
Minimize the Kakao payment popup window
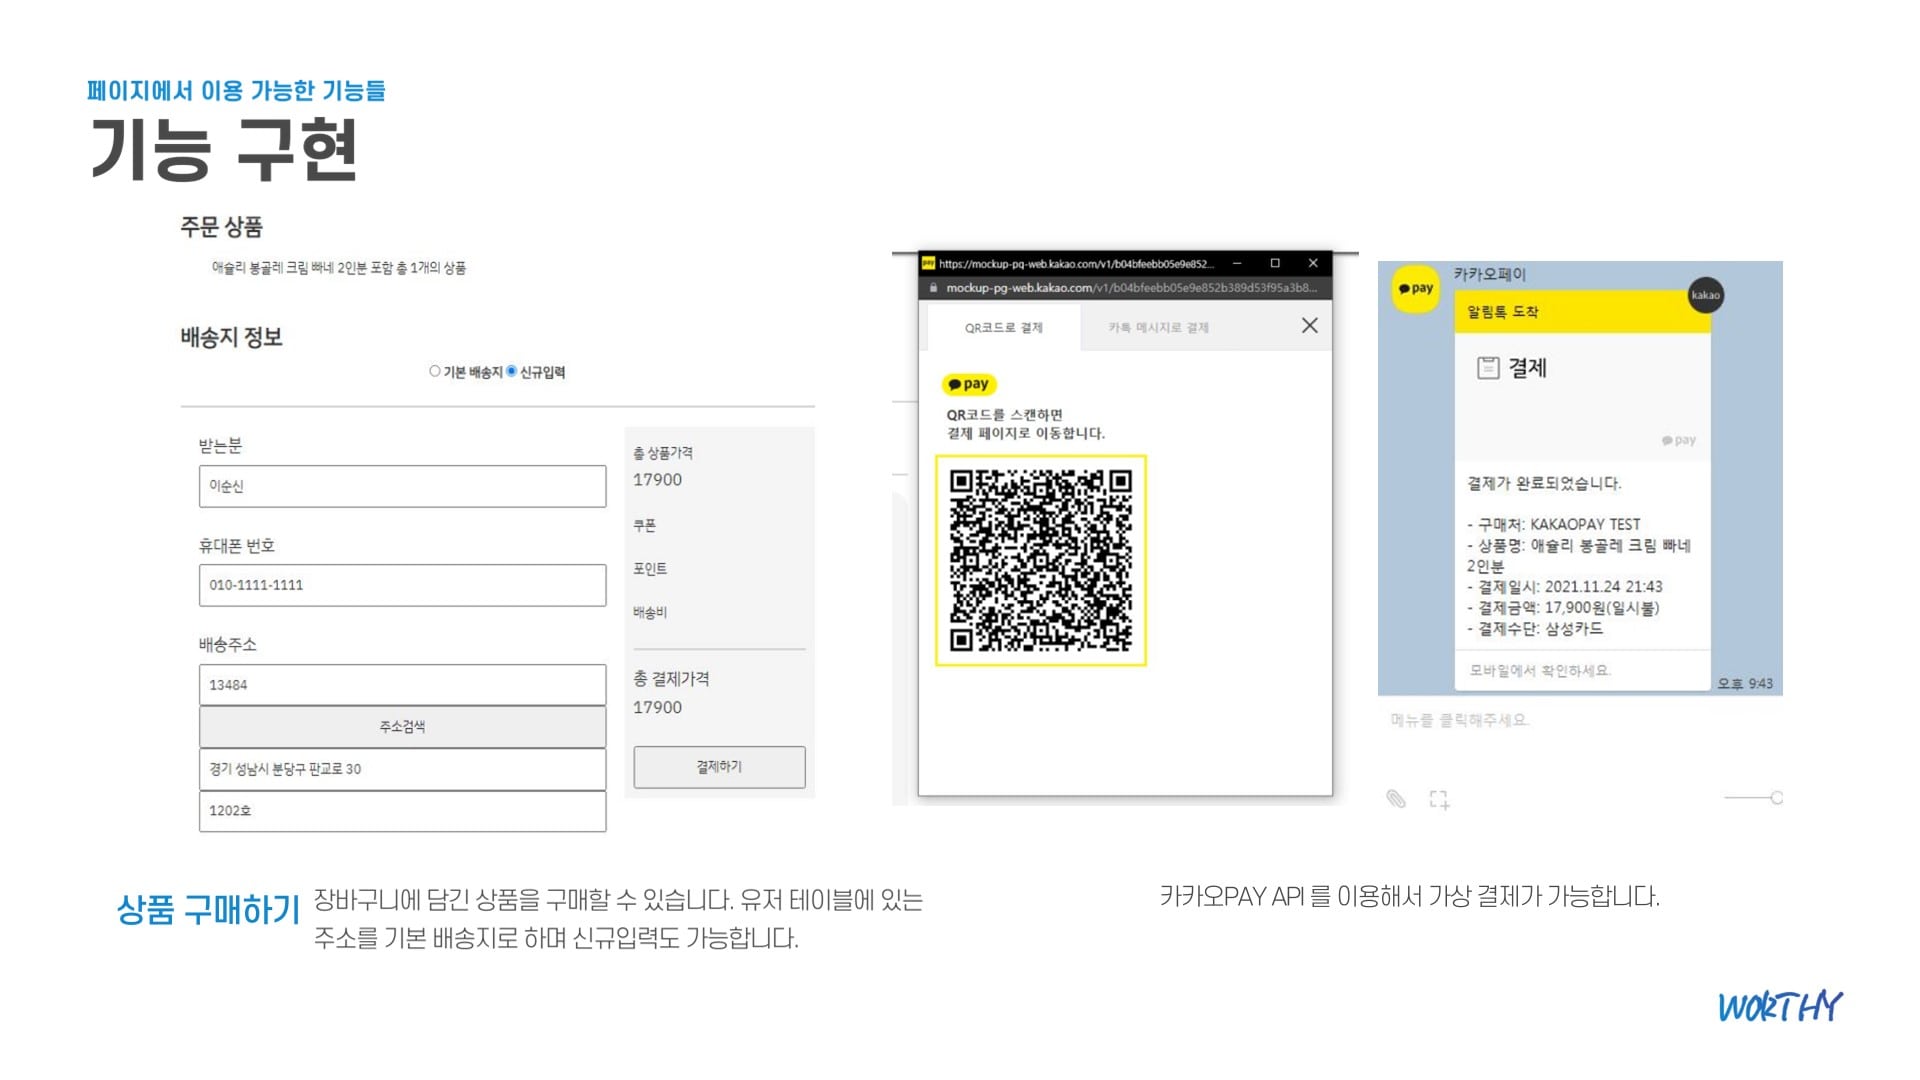coord(1237,263)
